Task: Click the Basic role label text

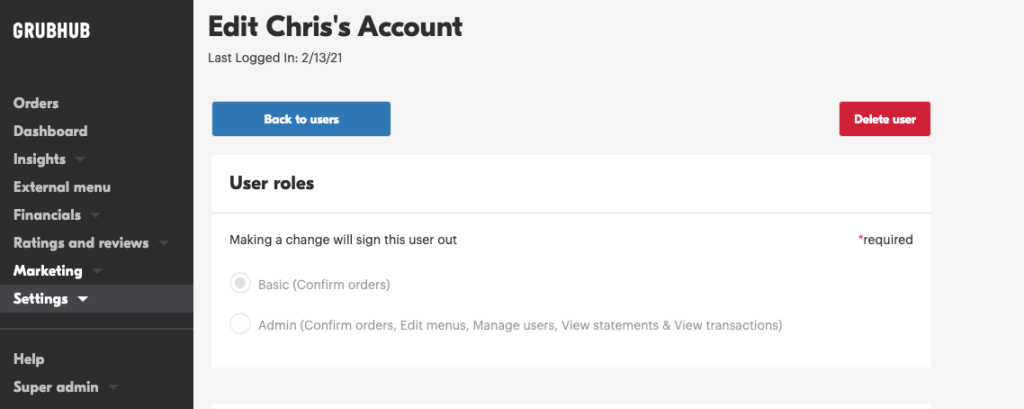Action: pos(324,285)
